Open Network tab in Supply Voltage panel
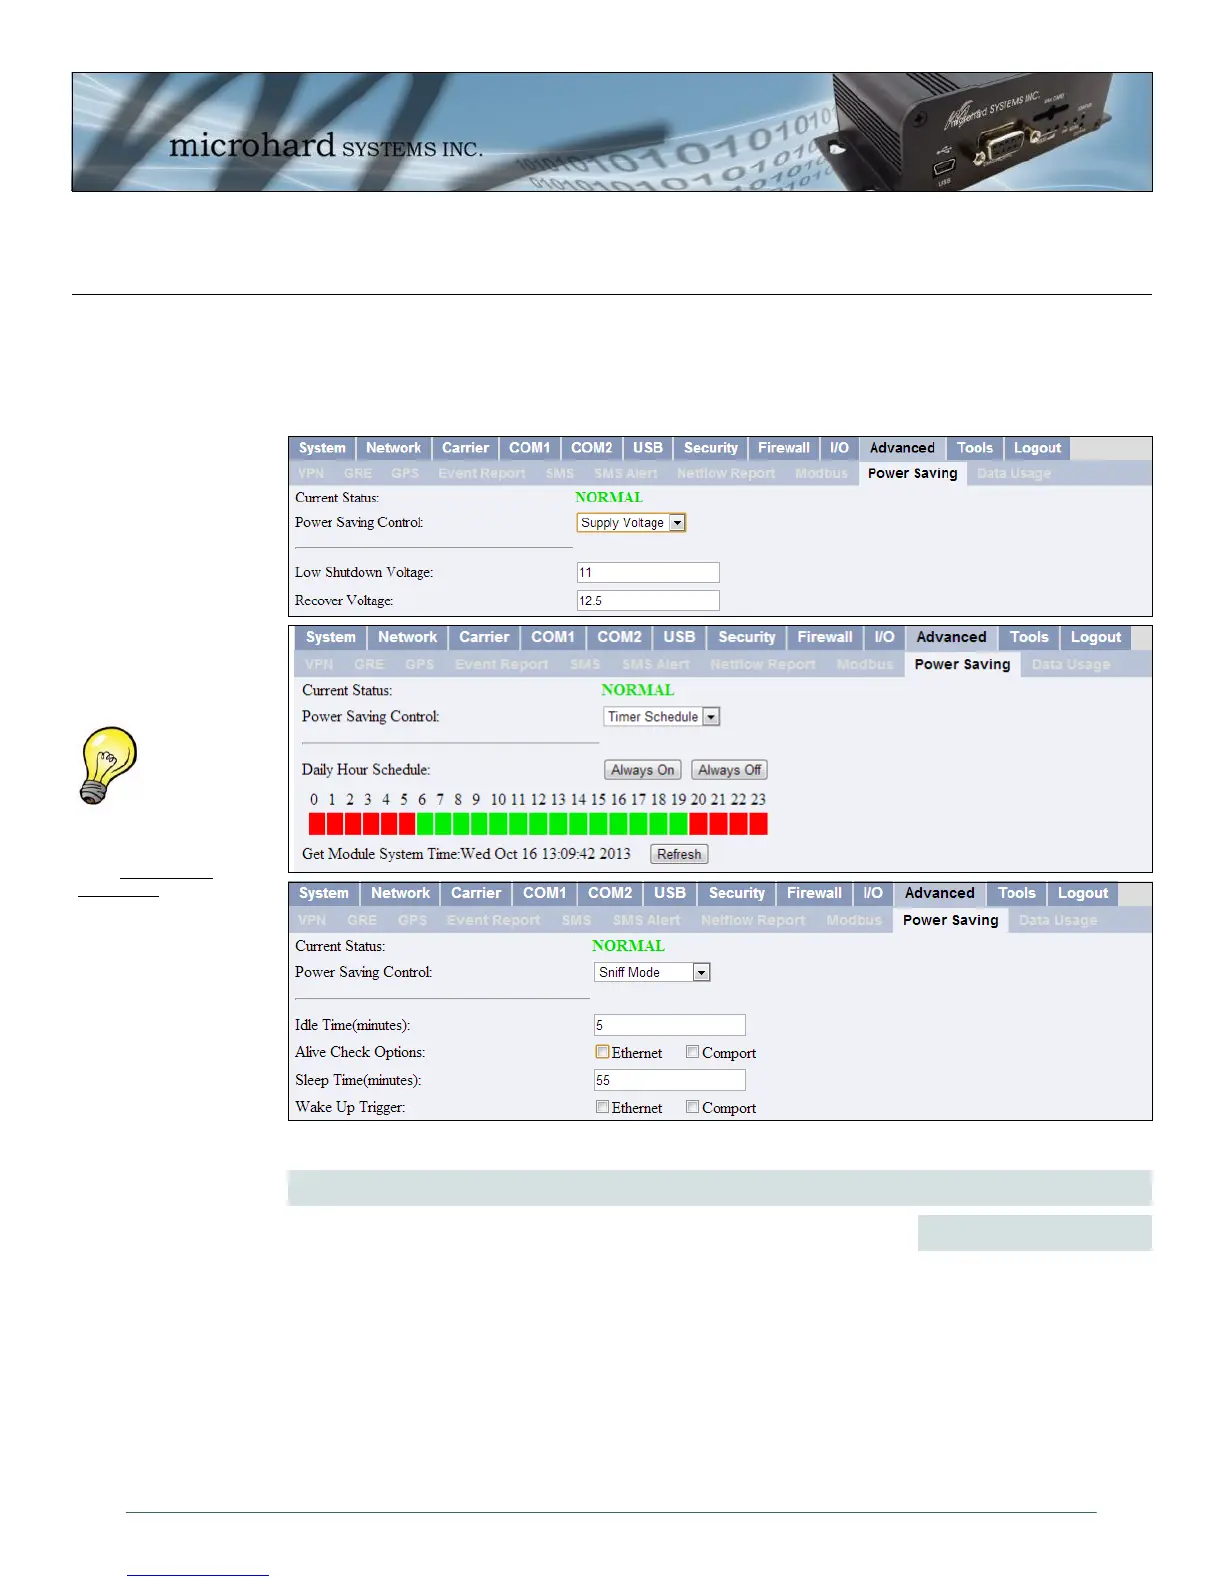The image size is (1224, 1584). click(x=393, y=448)
